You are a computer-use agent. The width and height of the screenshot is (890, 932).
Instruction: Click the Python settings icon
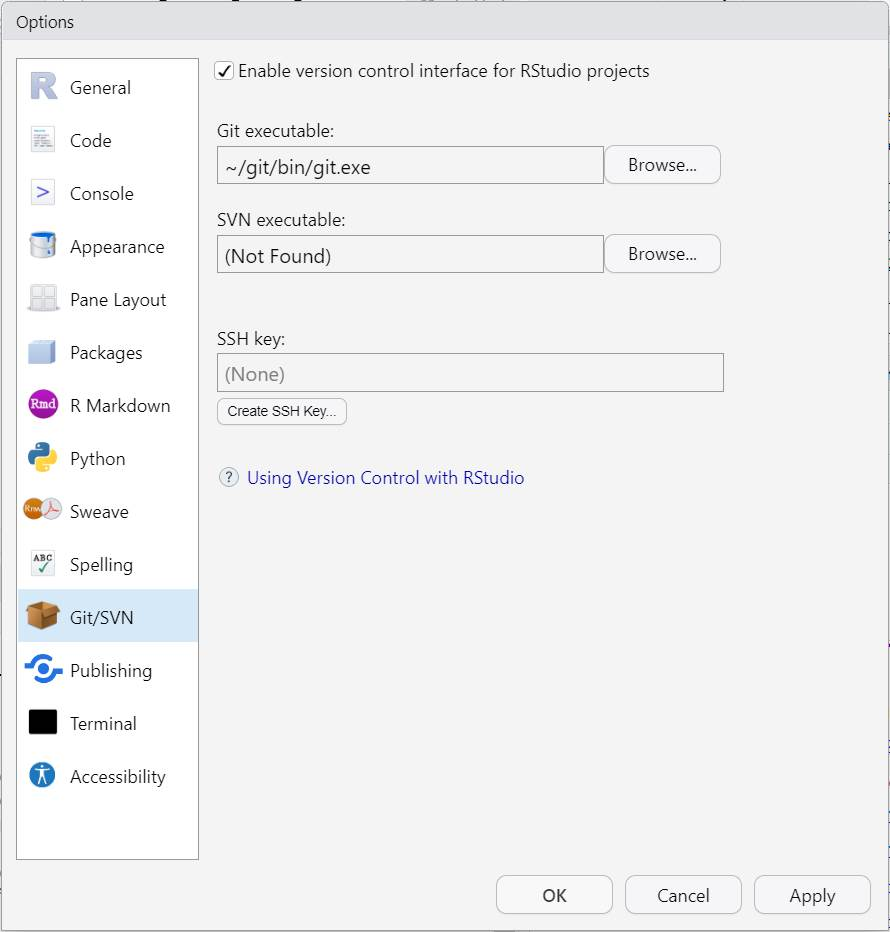click(x=42, y=458)
